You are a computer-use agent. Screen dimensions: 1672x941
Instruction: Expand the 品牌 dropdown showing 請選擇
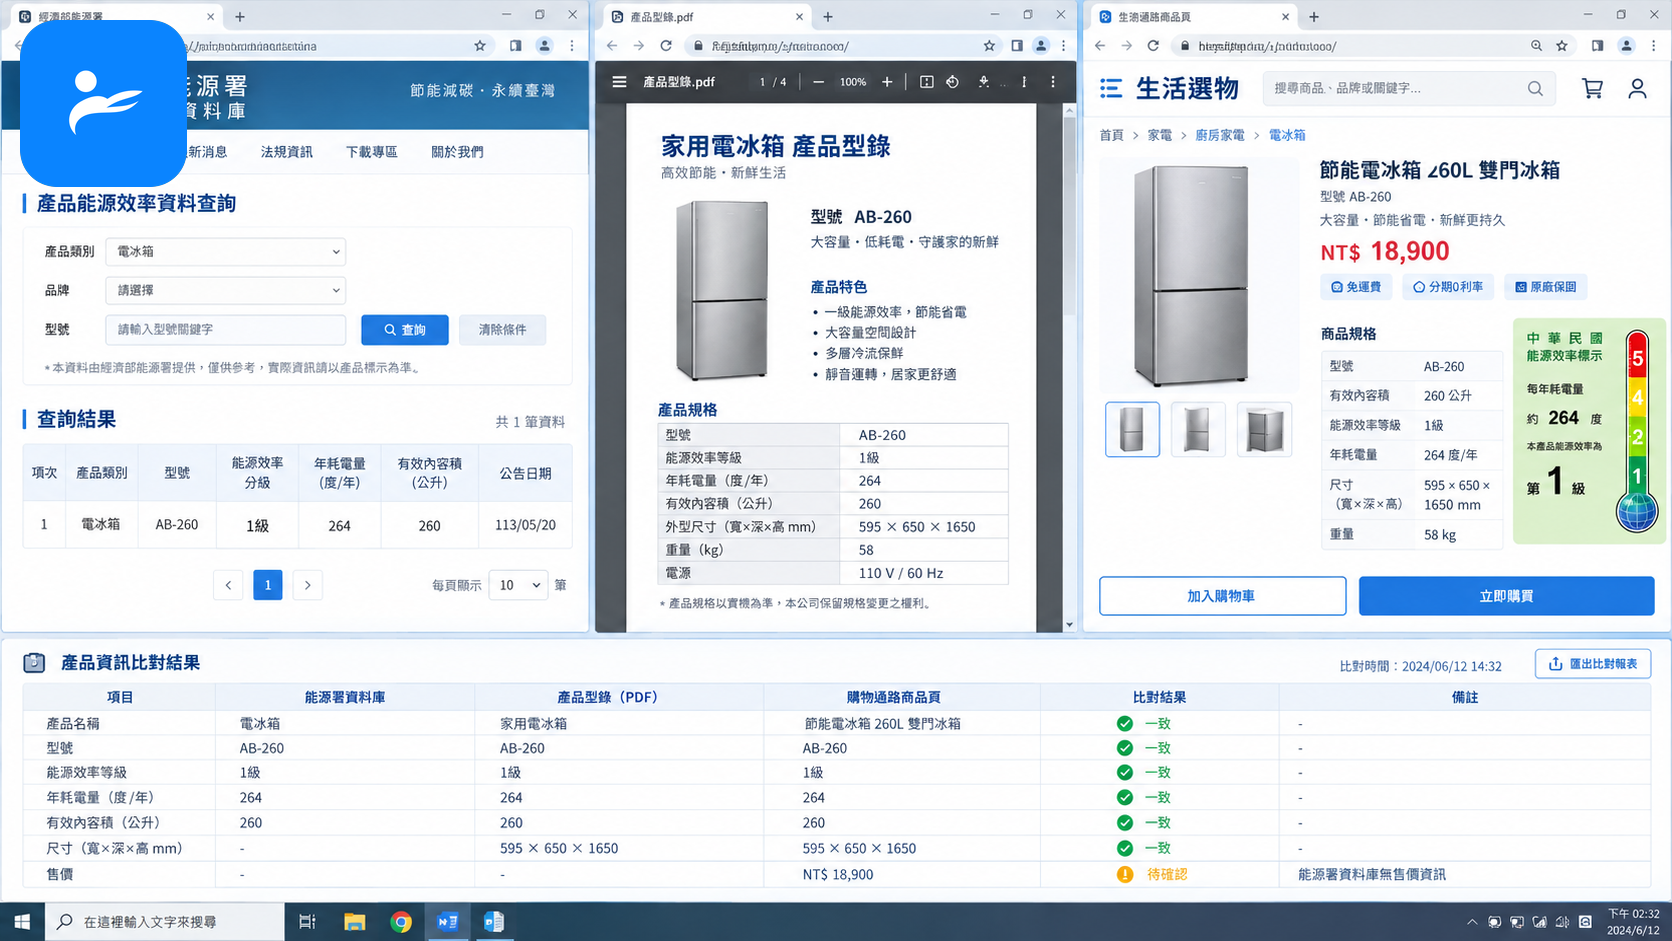point(226,291)
